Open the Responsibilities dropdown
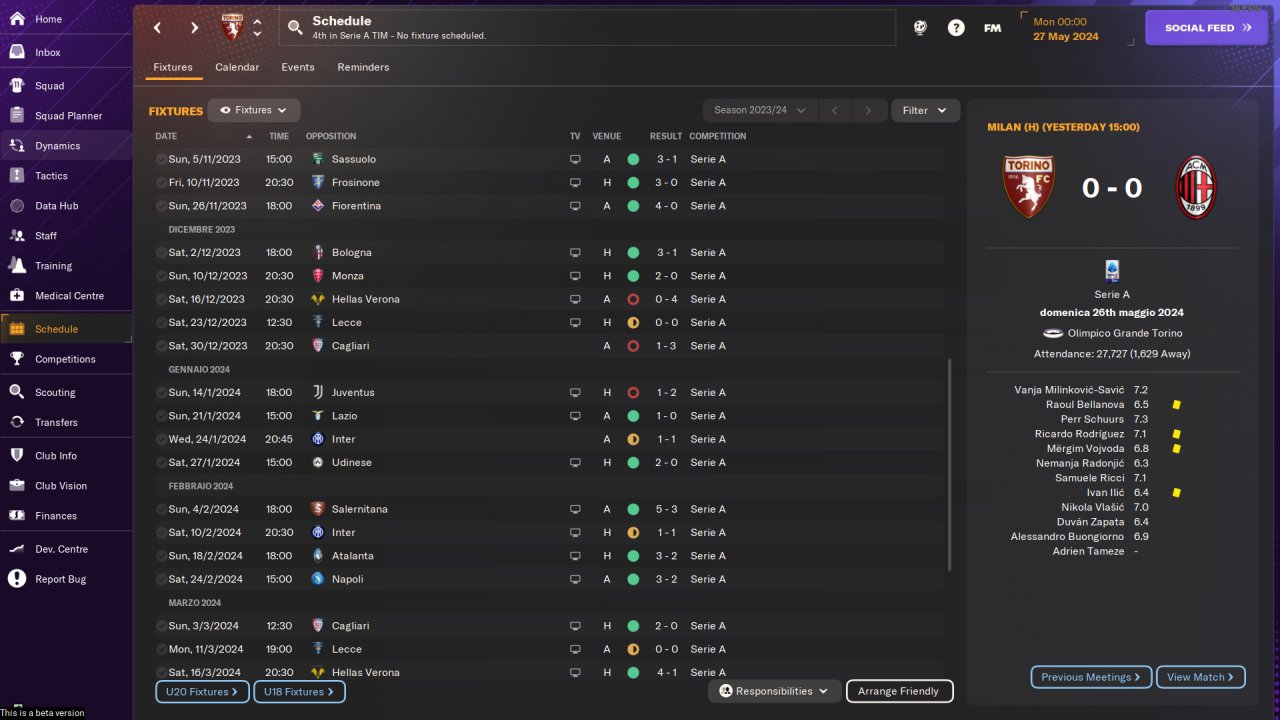Viewport: 1280px width, 720px height. (775, 691)
